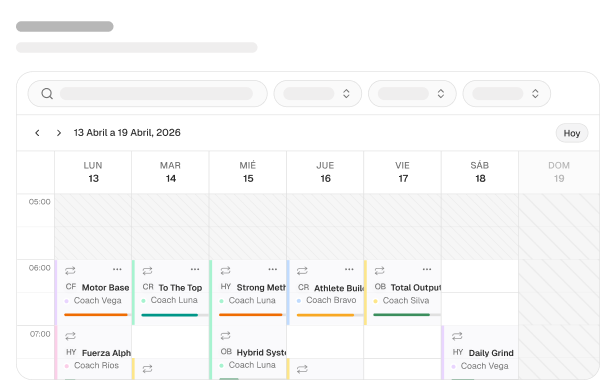Click the recurring icon on Total Output
Viewport: 600px width, 380px height.
coord(379,271)
